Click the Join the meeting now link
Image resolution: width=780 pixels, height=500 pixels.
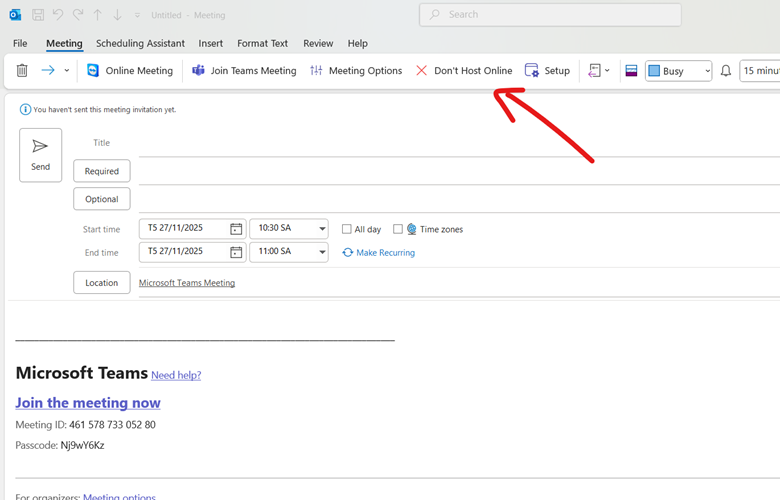pyautogui.click(x=88, y=403)
